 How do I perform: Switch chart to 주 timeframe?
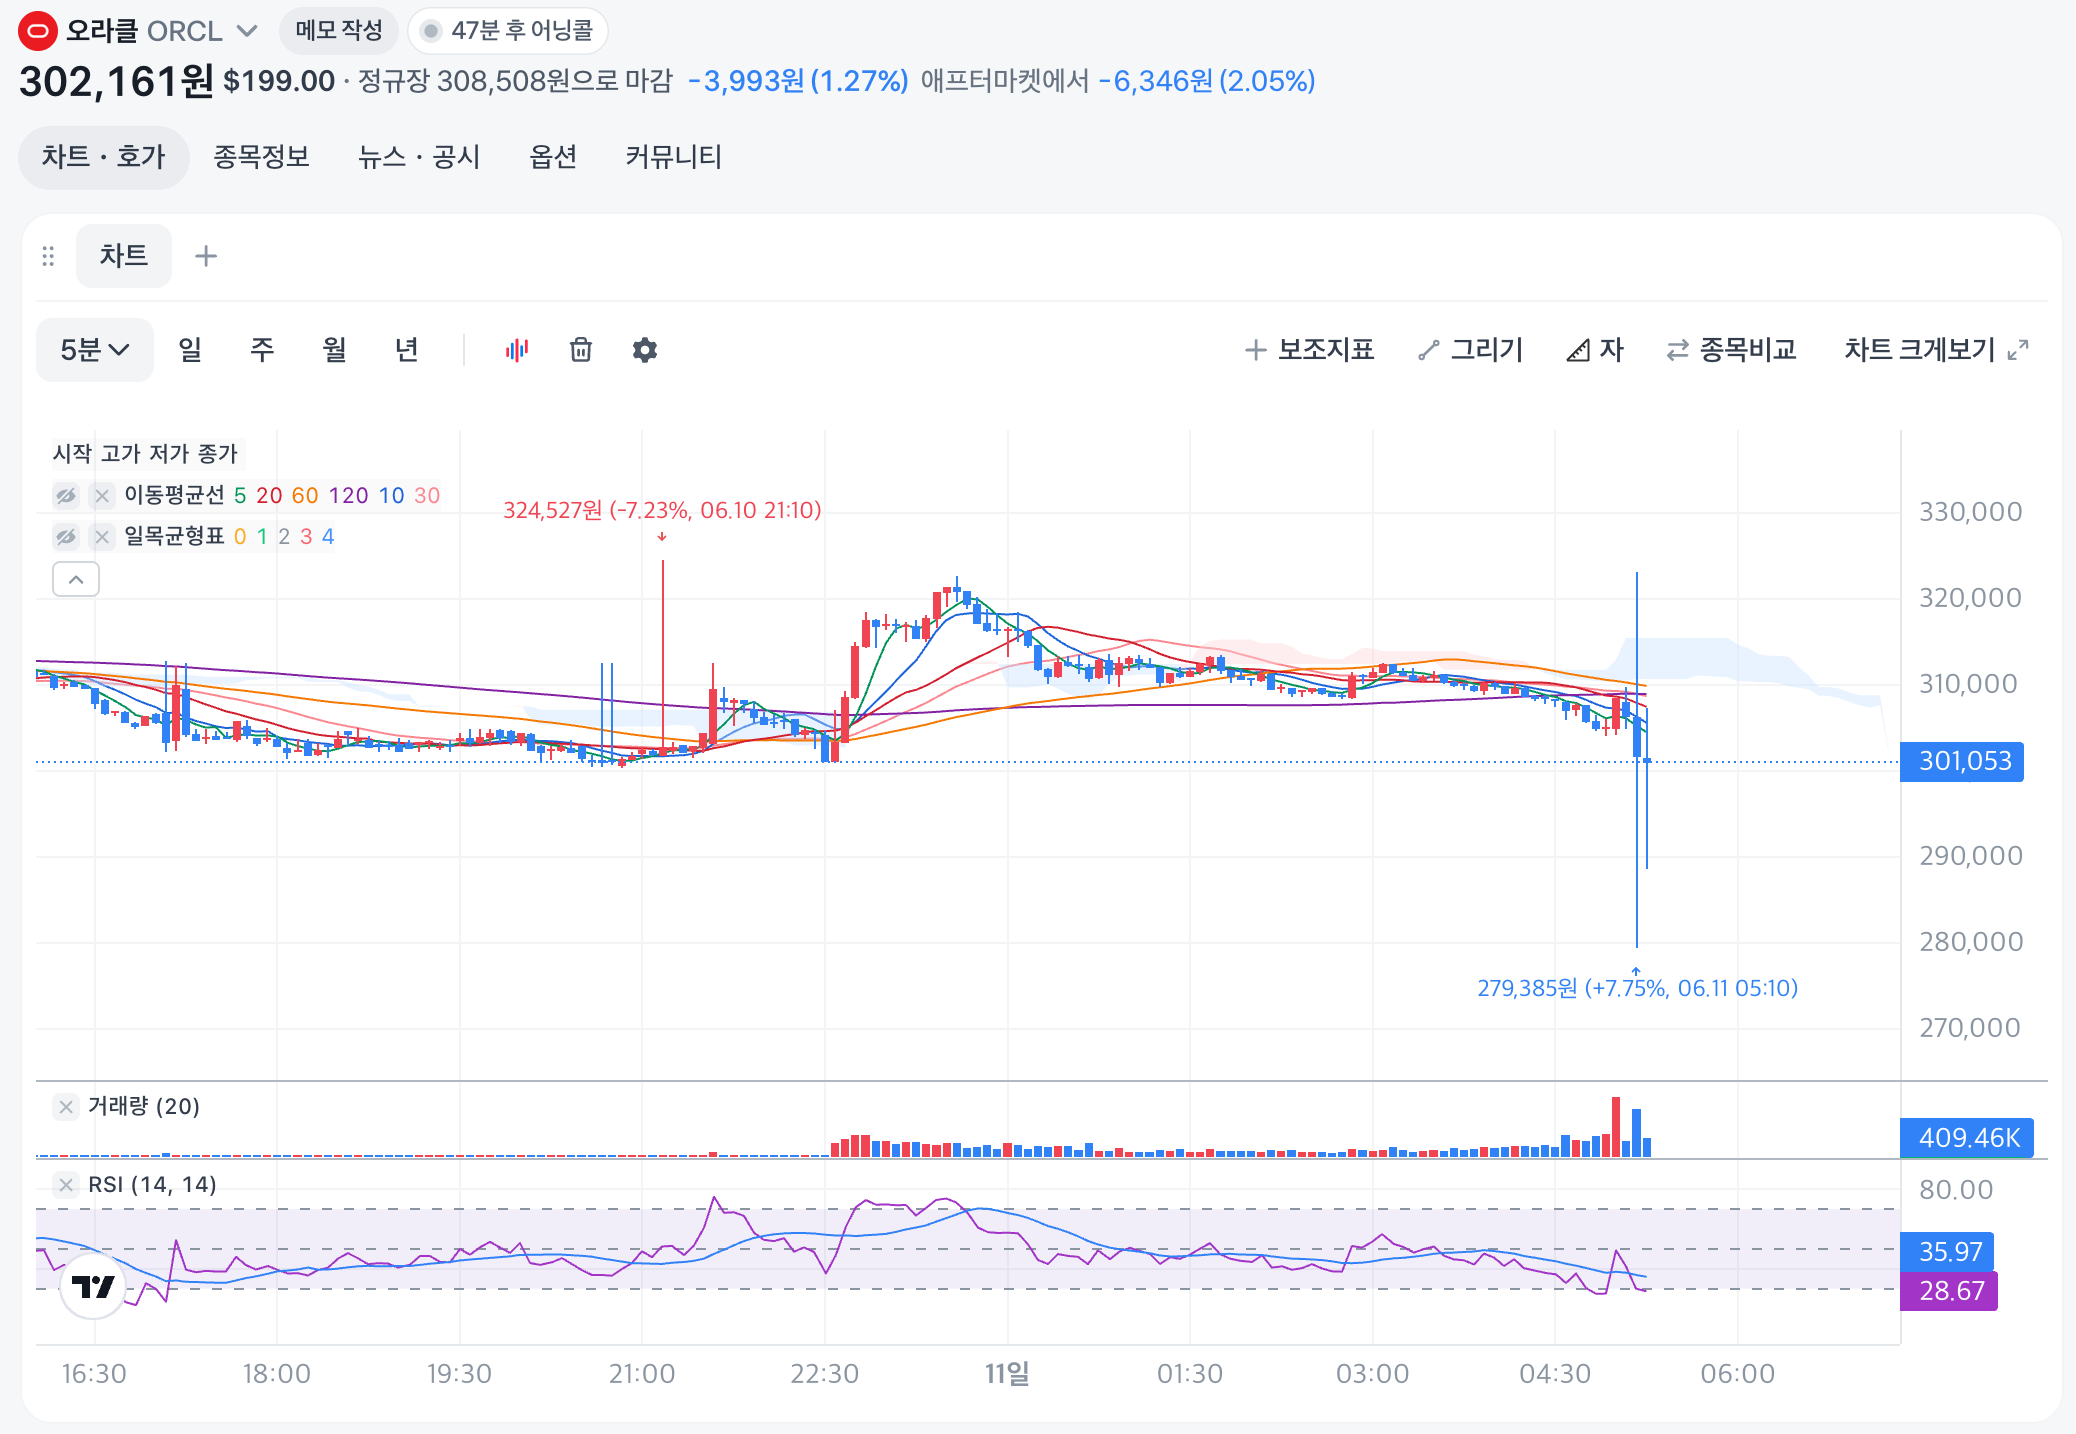coord(262,350)
